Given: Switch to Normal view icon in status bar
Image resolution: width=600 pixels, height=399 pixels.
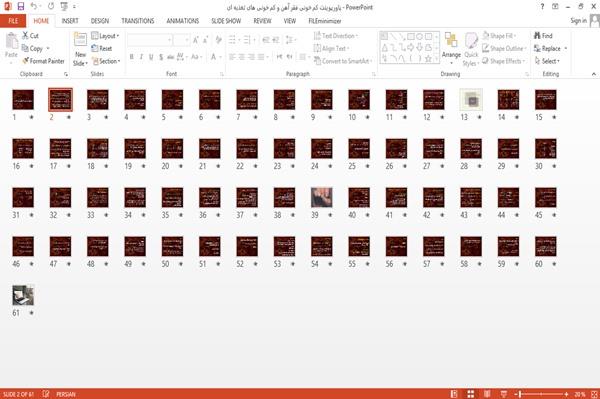Looking at the screenshot, I should 454,394.
